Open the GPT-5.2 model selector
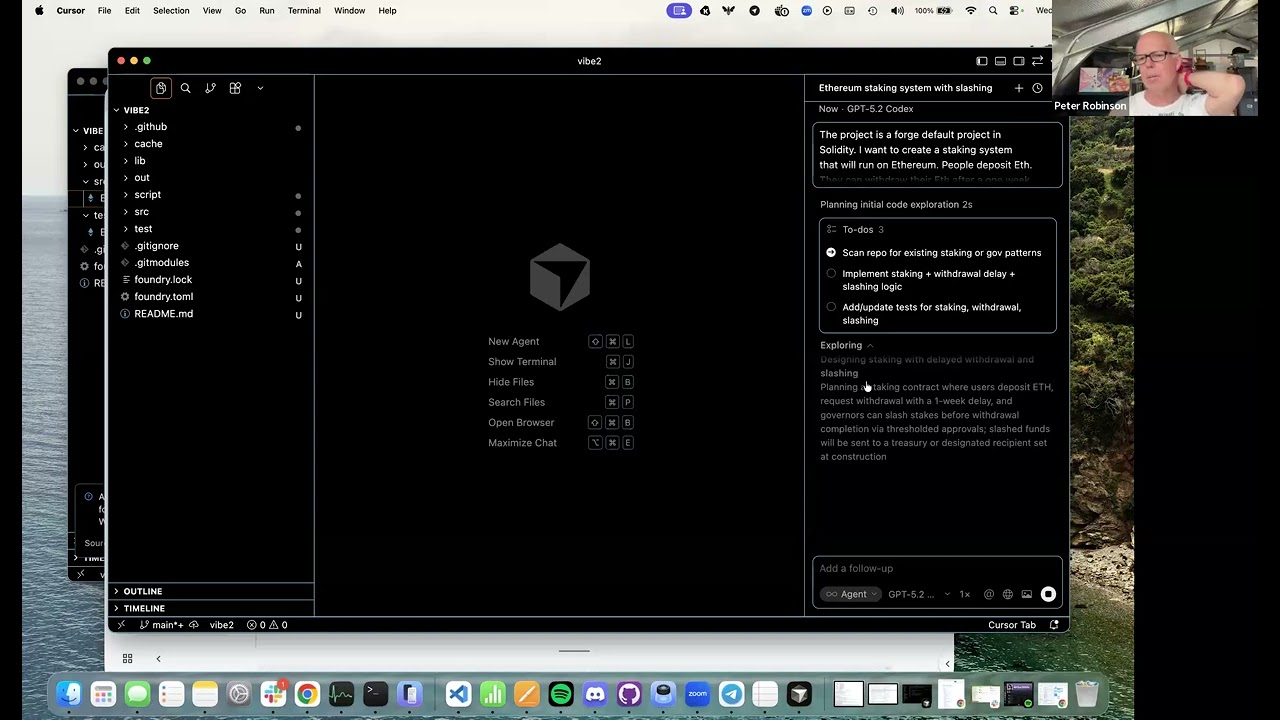 point(918,594)
